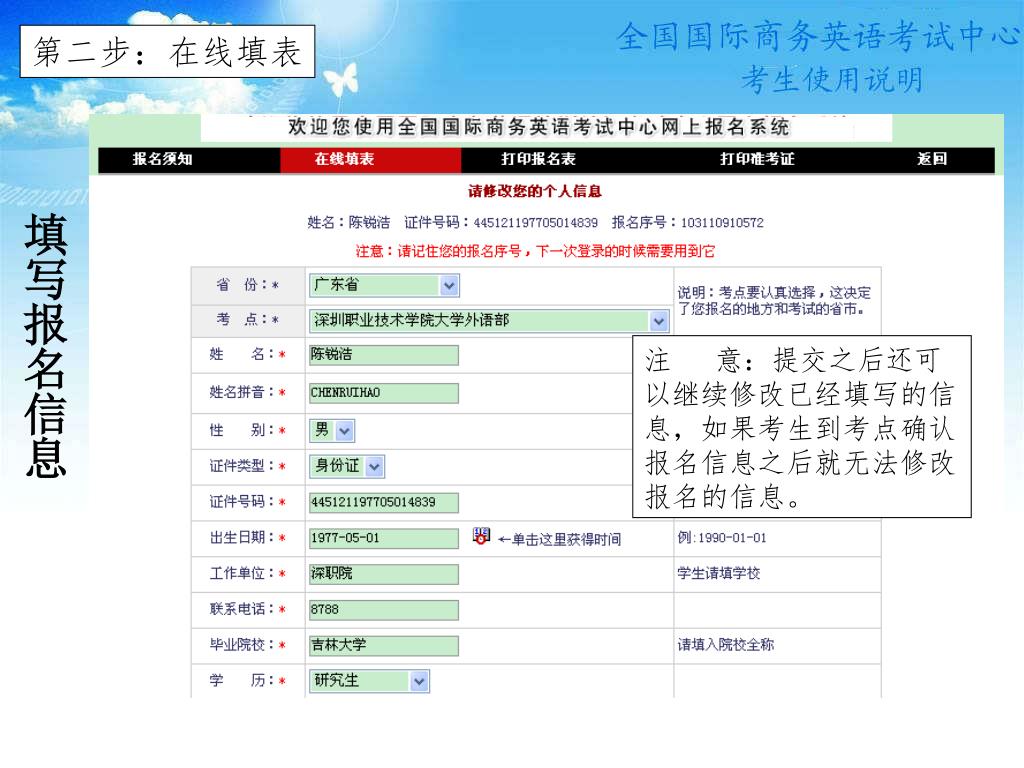Open the 性别 dropdown showing 男
Viewport: 1024px width, 768px height.
332,430
